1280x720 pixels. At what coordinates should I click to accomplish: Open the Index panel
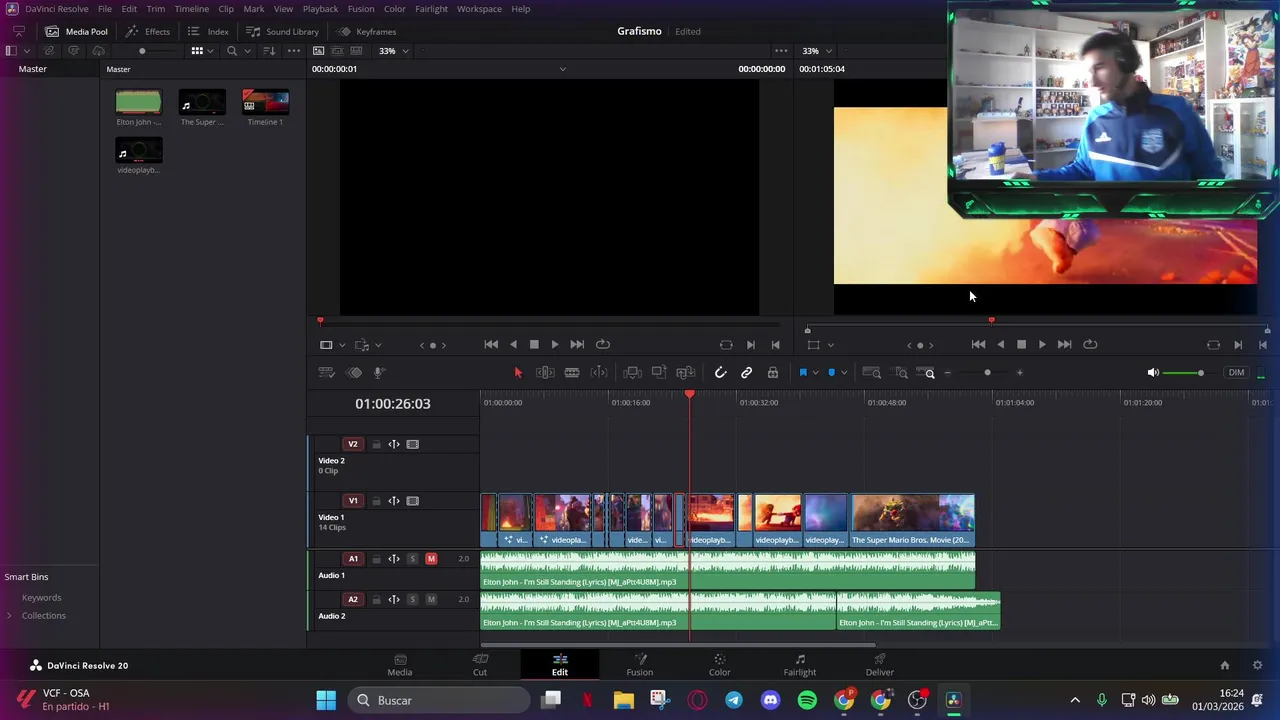[209, 31]
